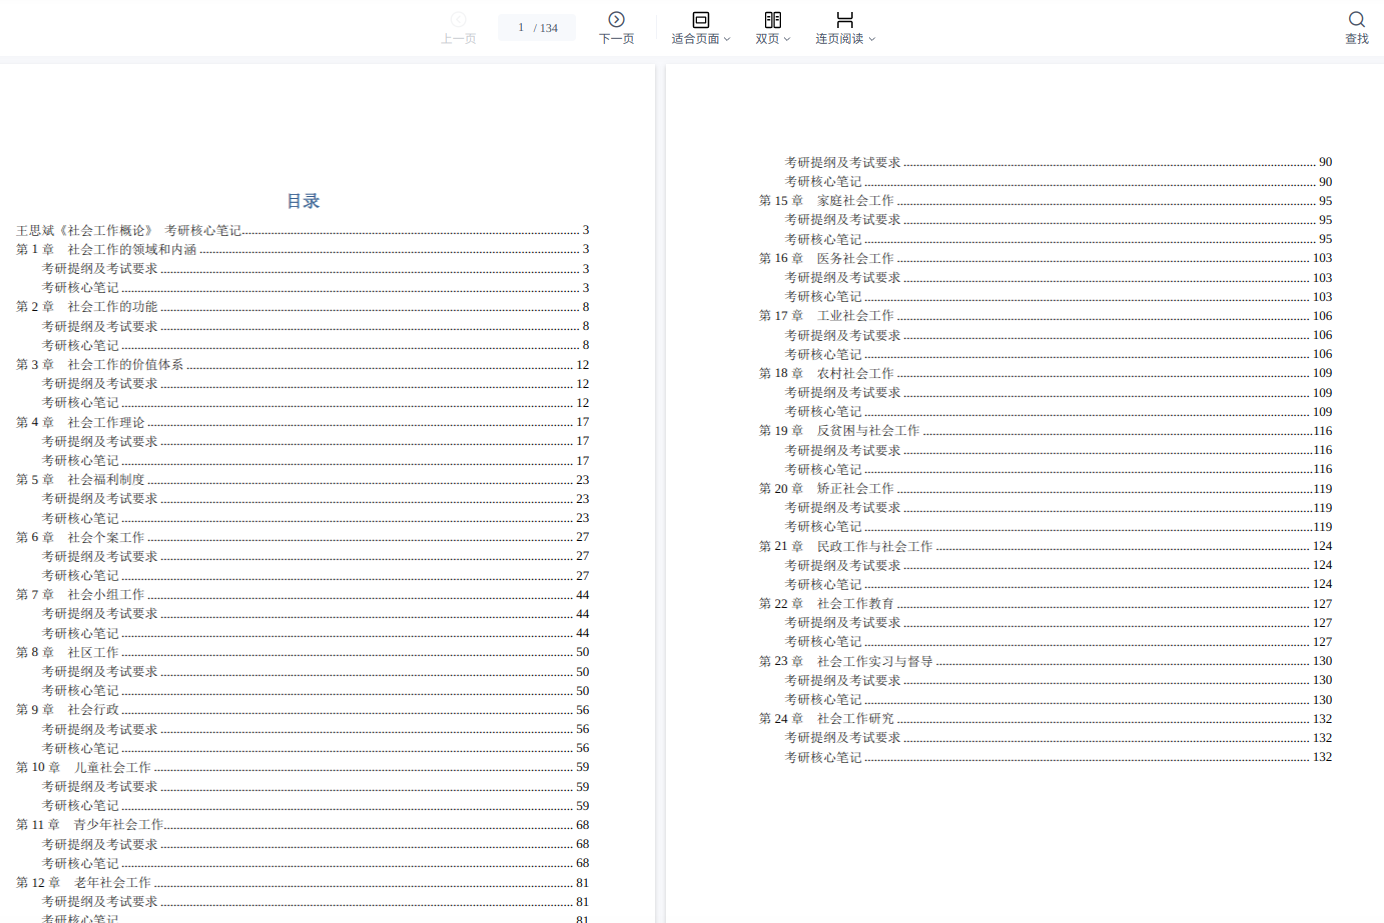Click the double-page layout icon

click(x=773, y=19)
